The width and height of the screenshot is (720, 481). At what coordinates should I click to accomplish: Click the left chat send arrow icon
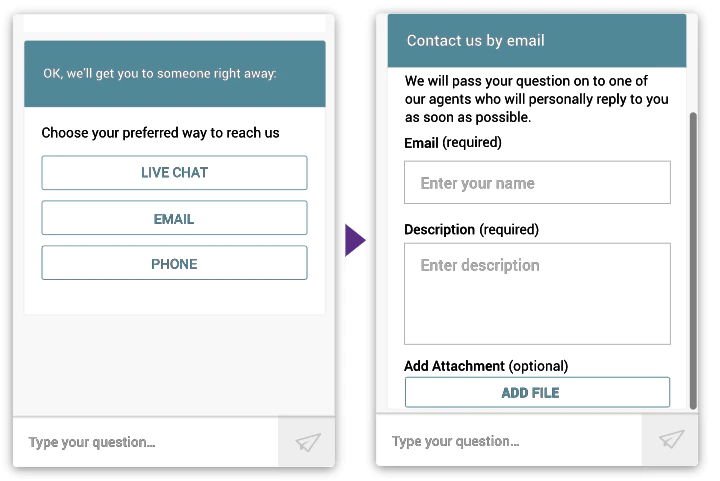(307, 442)
